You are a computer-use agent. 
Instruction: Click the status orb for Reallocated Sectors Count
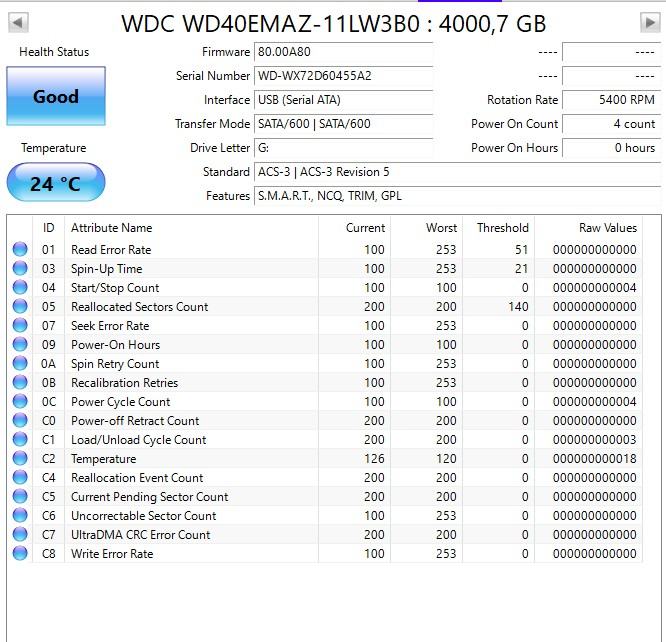click(20, 306)
